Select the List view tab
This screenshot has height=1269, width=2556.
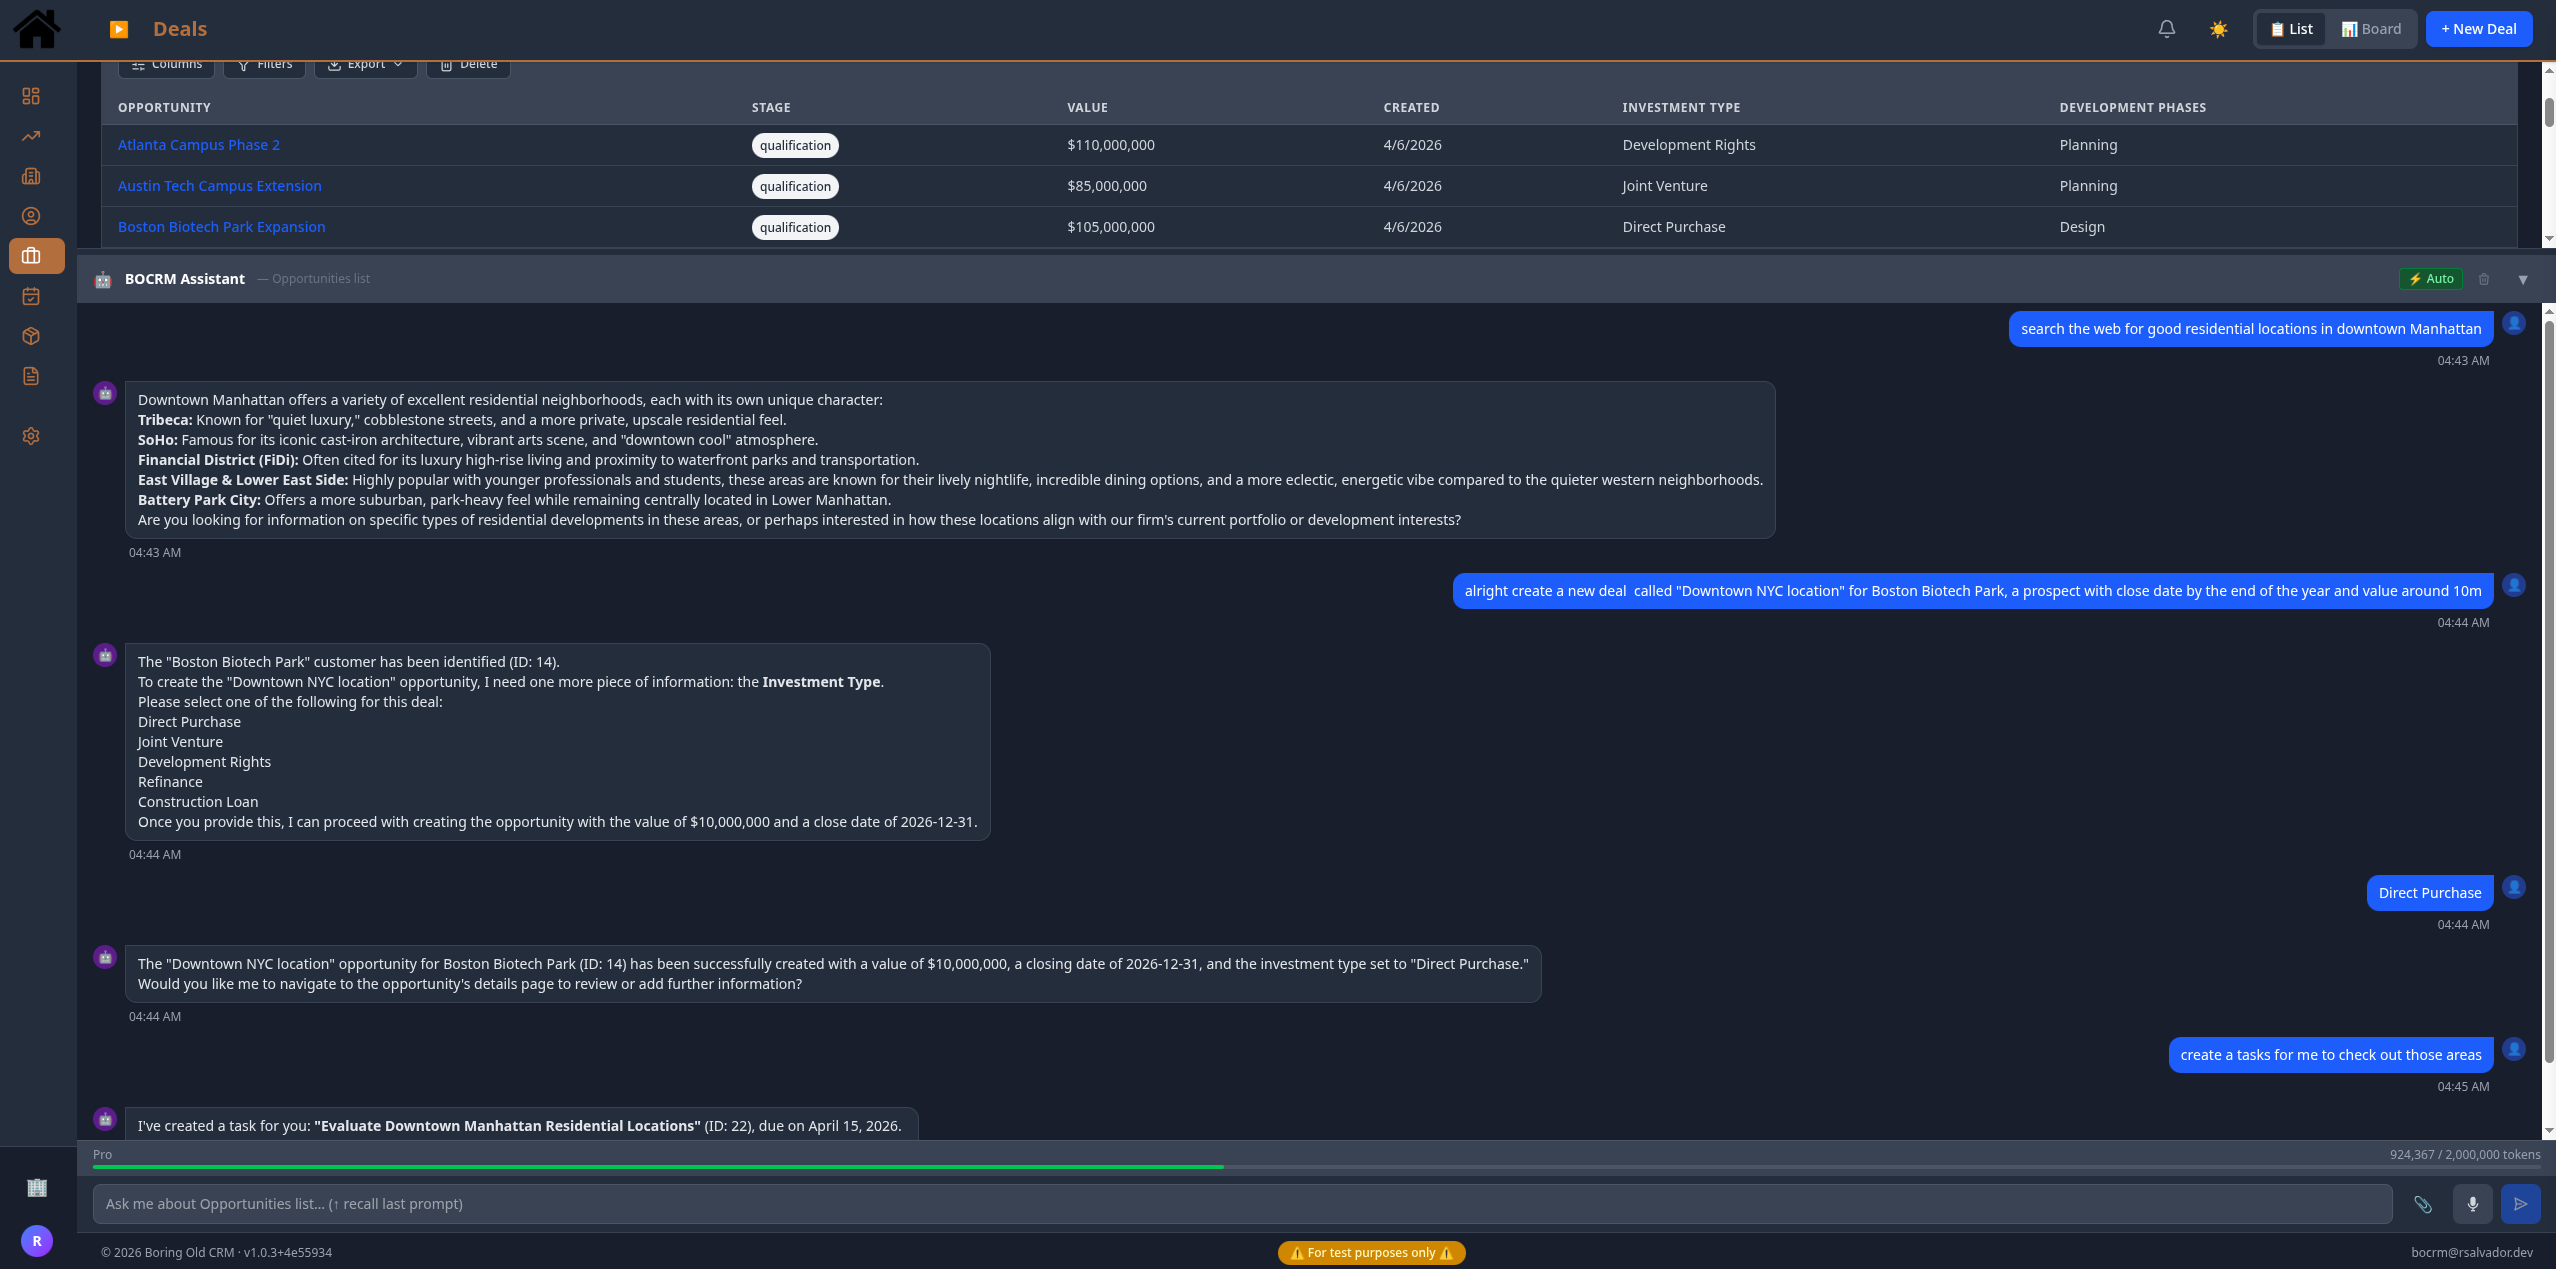(2291, 28)
